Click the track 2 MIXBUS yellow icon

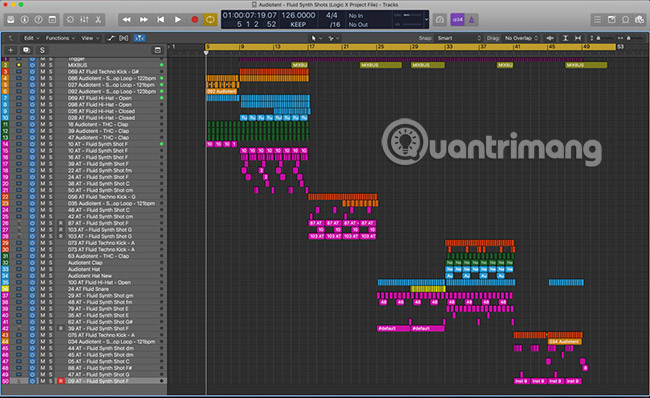coord(19,65)
